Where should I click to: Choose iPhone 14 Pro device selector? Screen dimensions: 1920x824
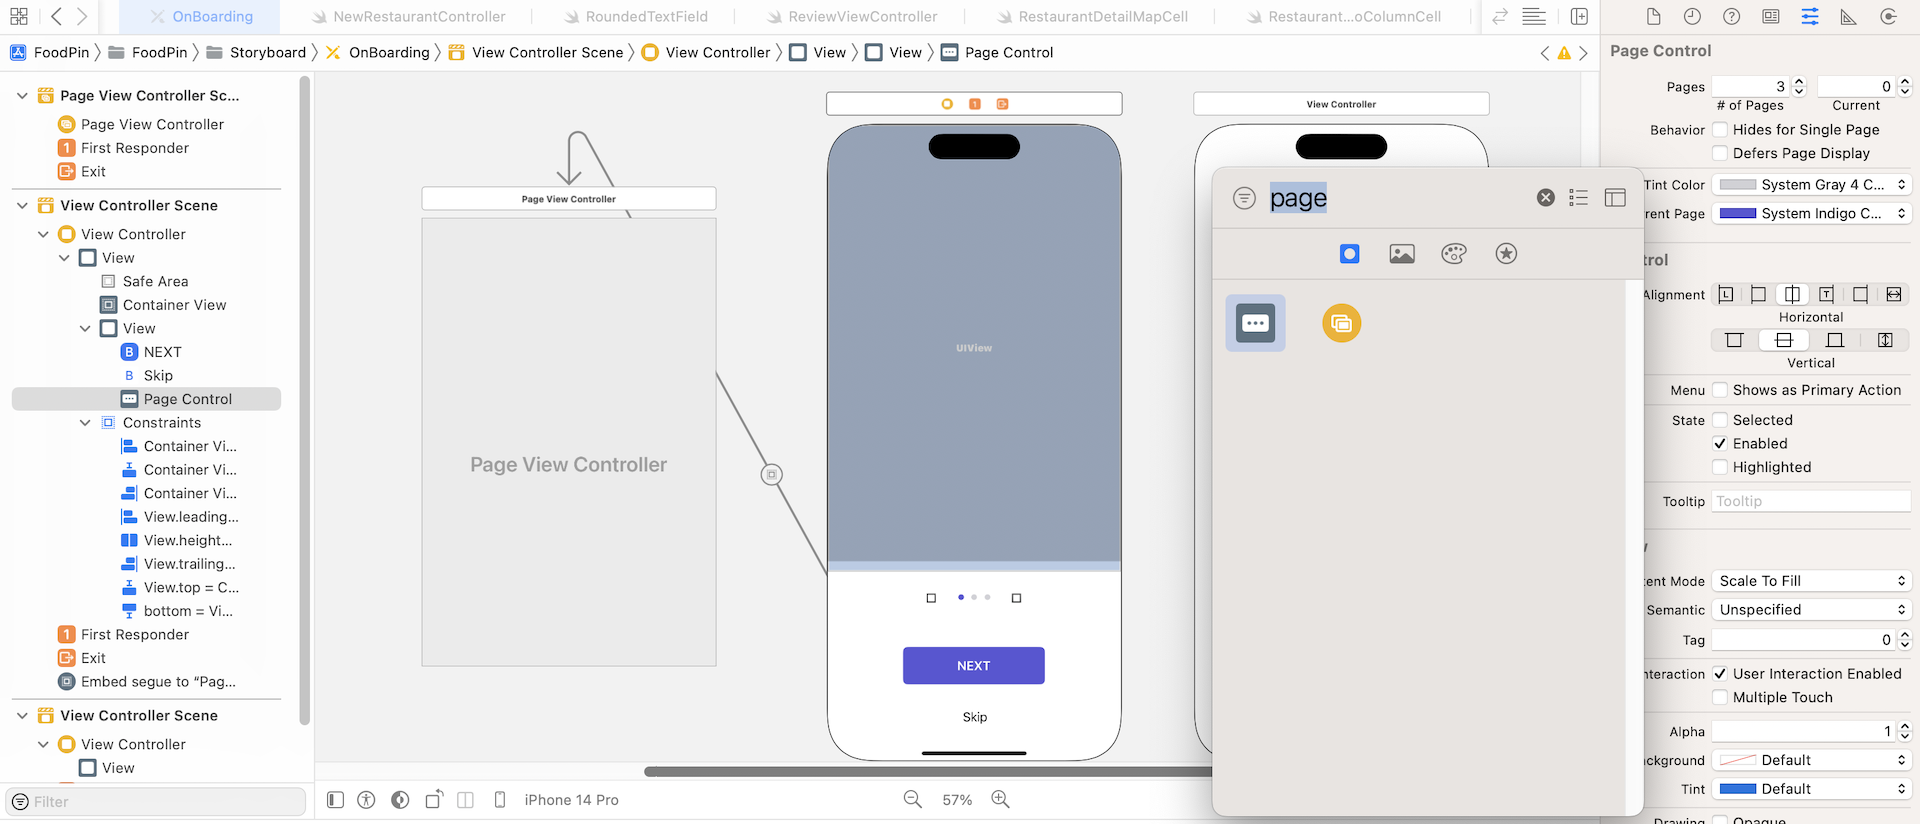click(571, 800)
